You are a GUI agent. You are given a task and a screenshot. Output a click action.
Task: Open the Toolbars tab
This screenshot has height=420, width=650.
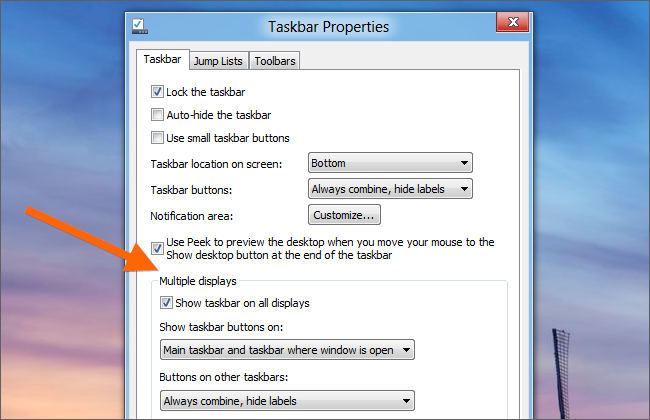(x=274, y=61)
